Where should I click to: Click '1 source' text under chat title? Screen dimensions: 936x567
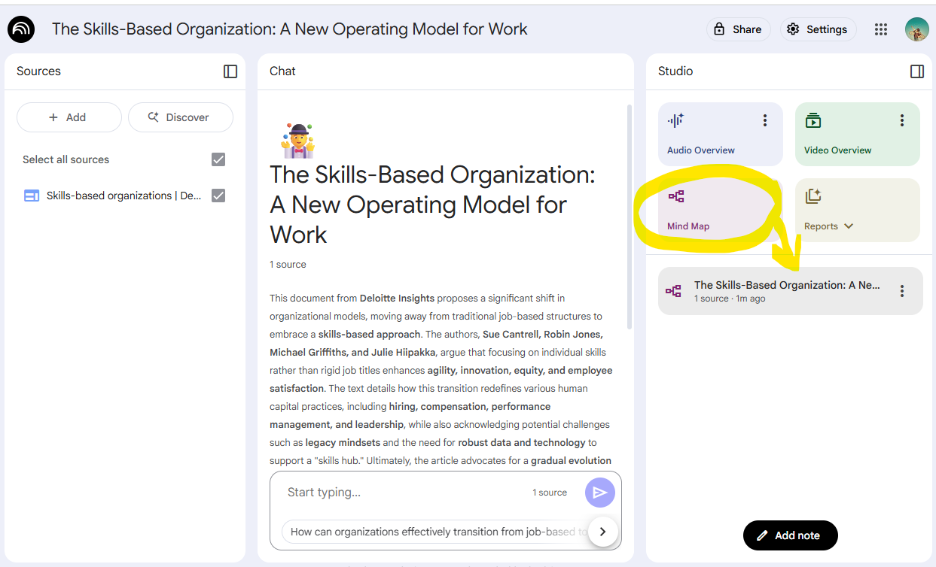tap(288, 264)
